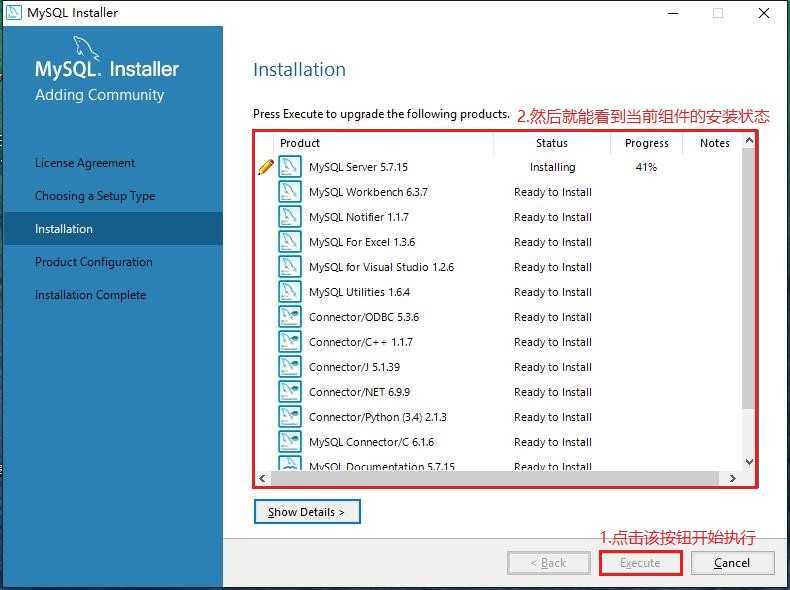
Task: Open the Product Configuration step
Action: coord(93,262)
